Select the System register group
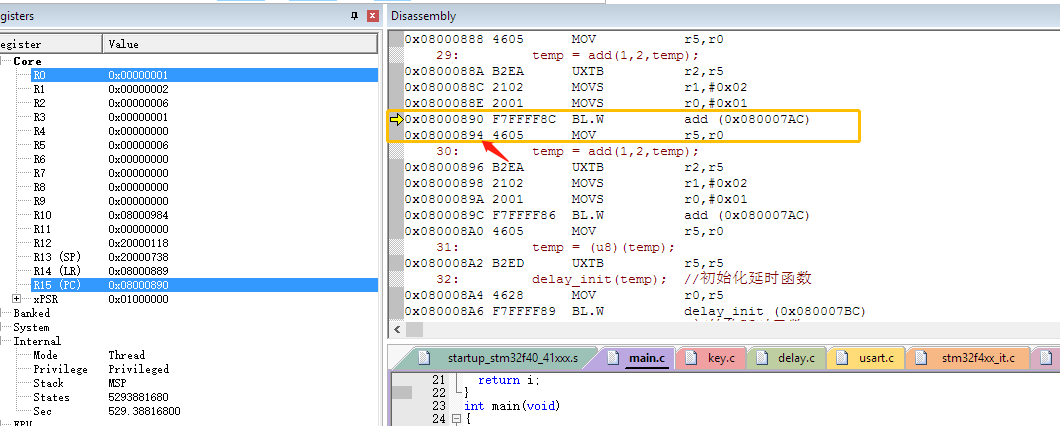 coord(31,327)
